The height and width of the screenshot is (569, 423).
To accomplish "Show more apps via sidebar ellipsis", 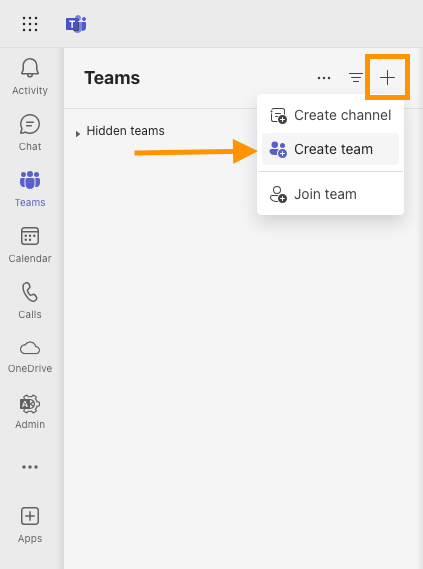I will (x=30, y=467).
